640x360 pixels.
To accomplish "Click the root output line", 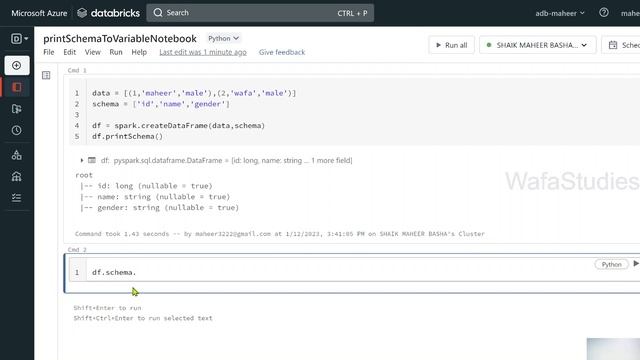I will (x=84, y=175).
